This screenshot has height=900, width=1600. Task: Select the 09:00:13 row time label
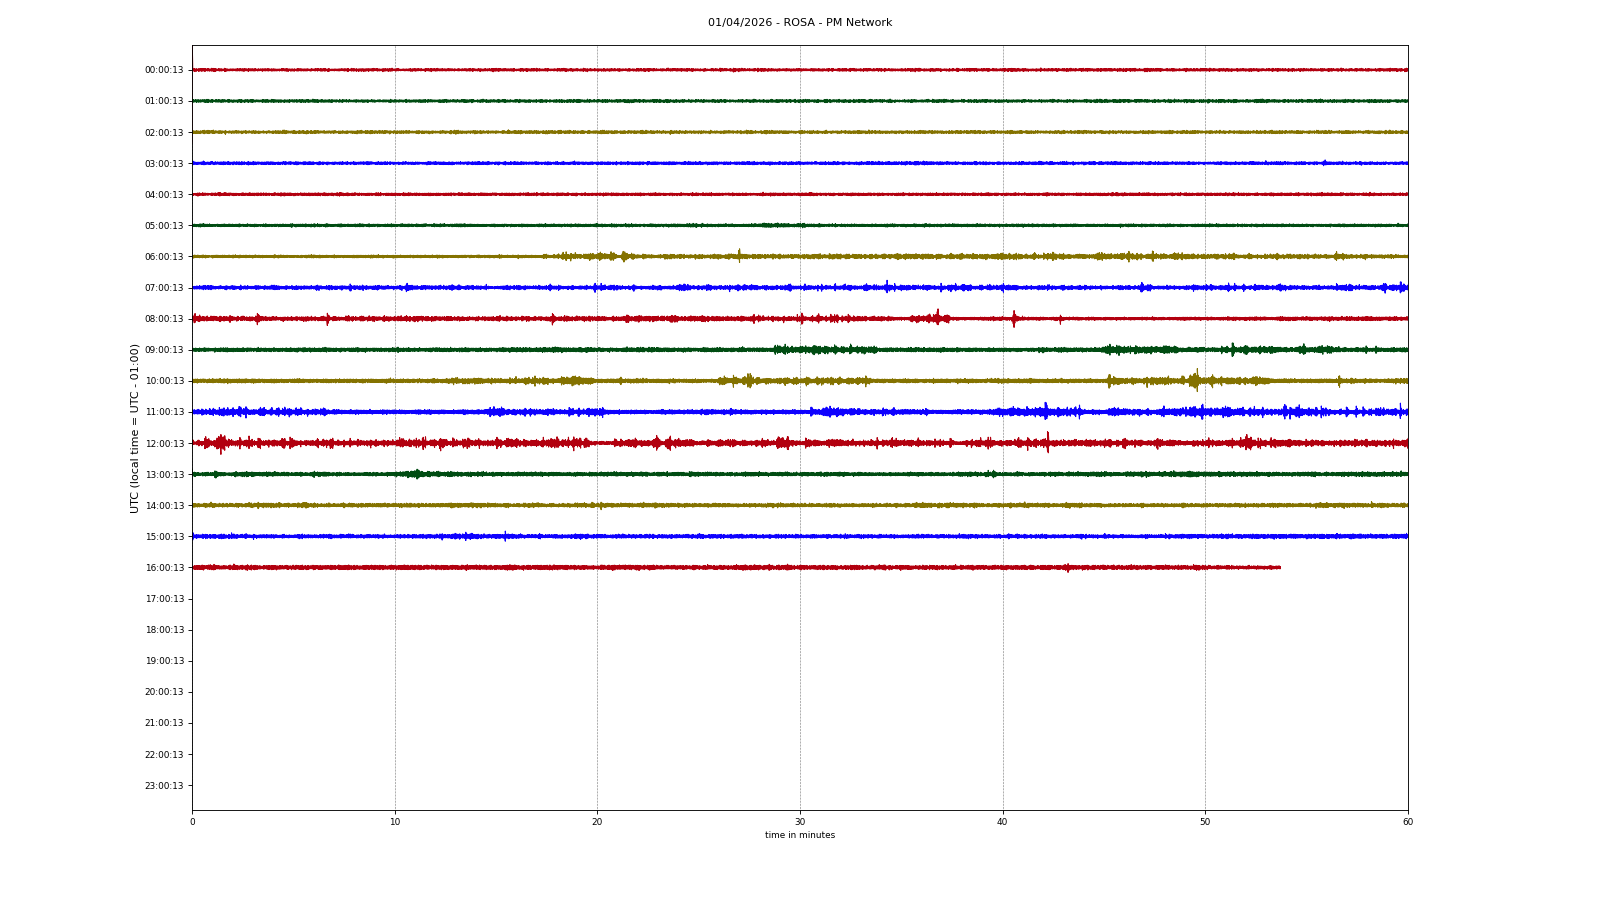tap(164, 350)
